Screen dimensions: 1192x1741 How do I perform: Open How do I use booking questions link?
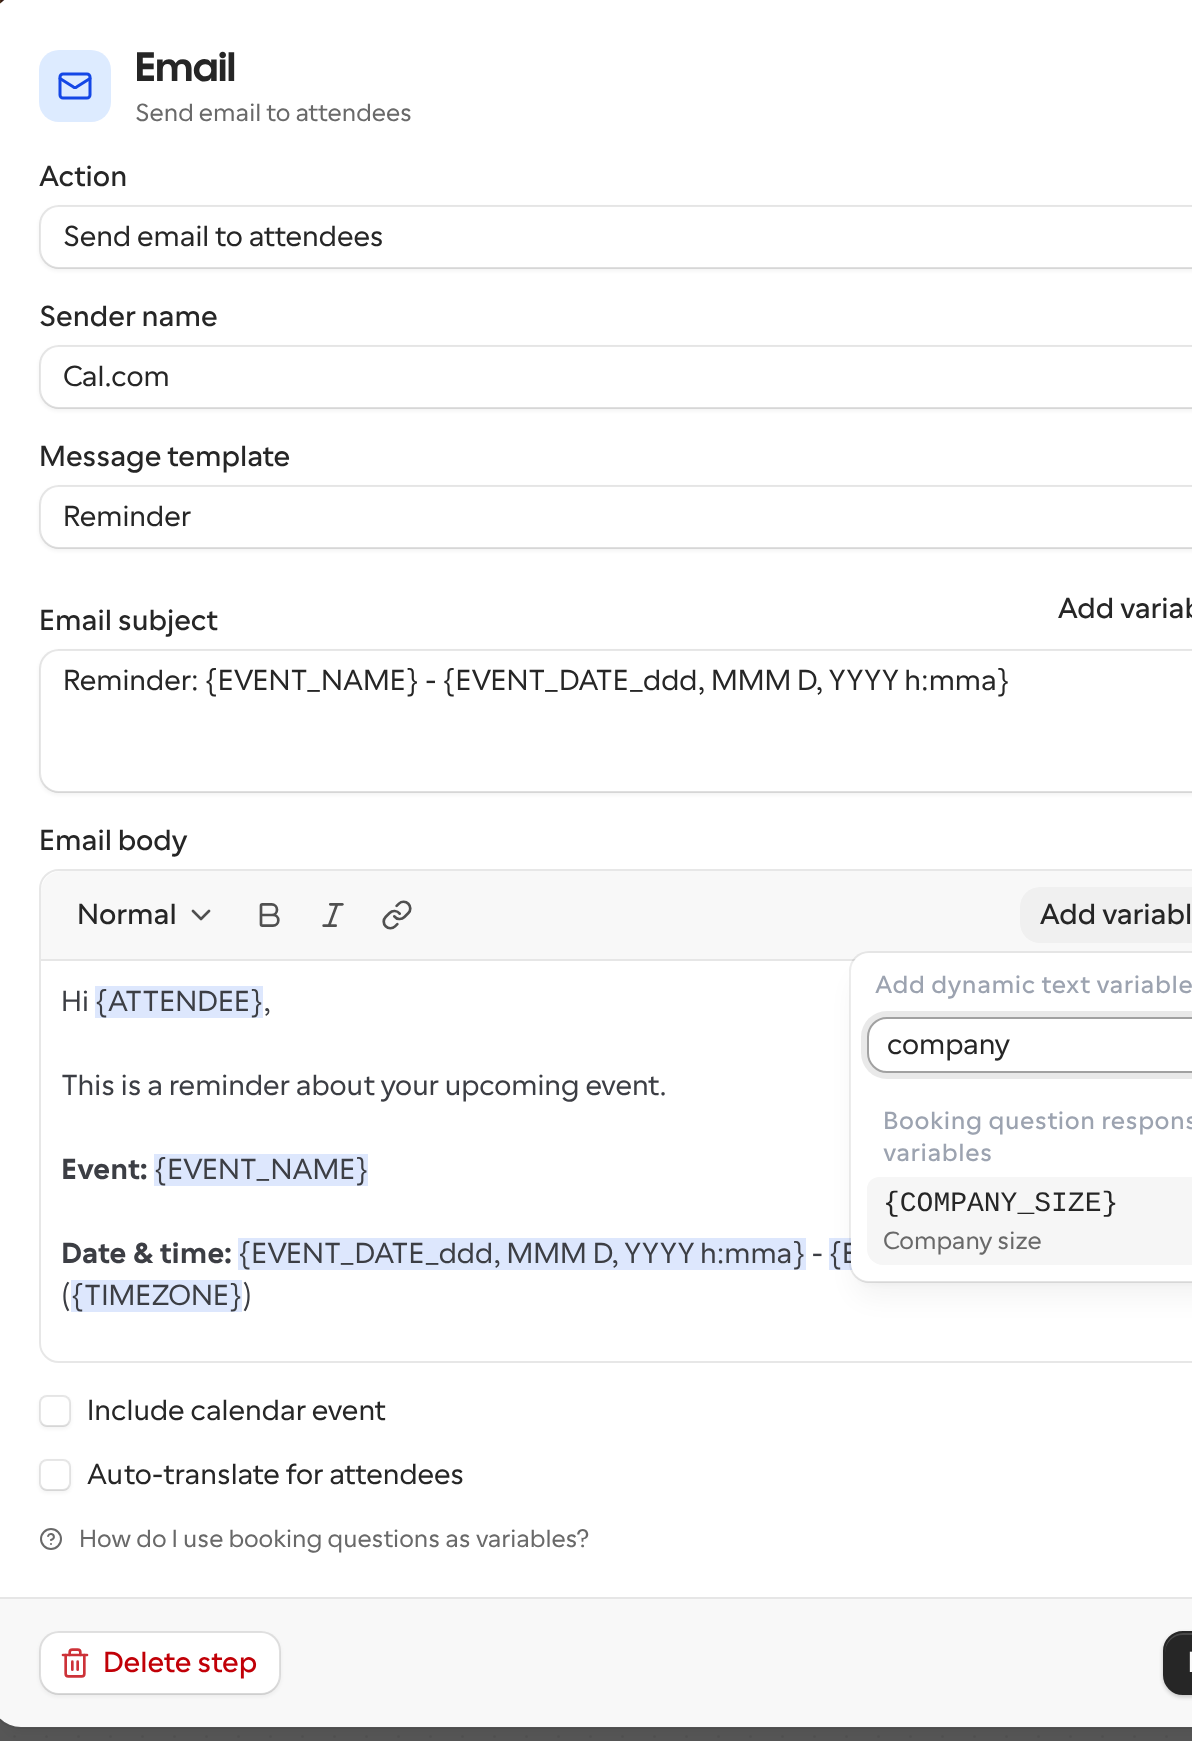(334, 1539)
